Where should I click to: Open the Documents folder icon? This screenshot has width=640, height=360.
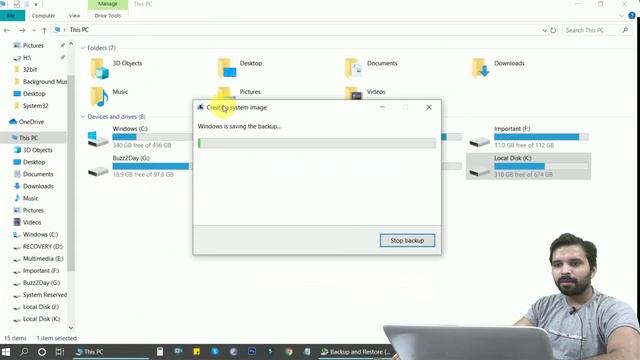tap(353, 68)
